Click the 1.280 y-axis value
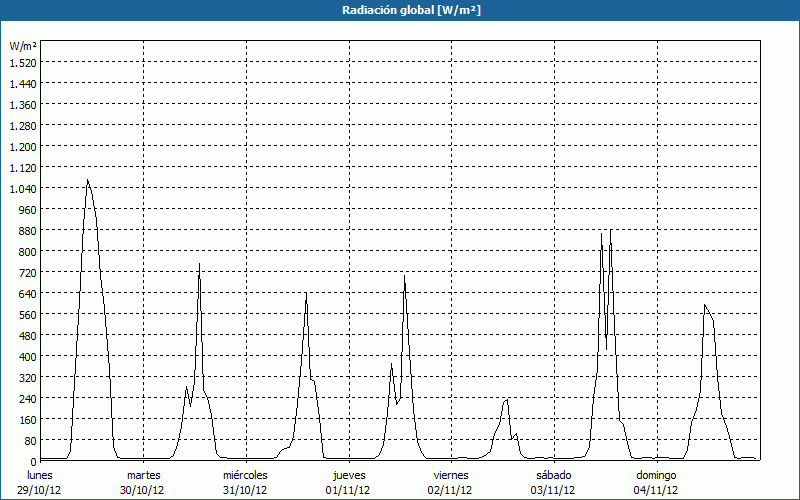This screenshot has height=500, width=800. point(23,126)
